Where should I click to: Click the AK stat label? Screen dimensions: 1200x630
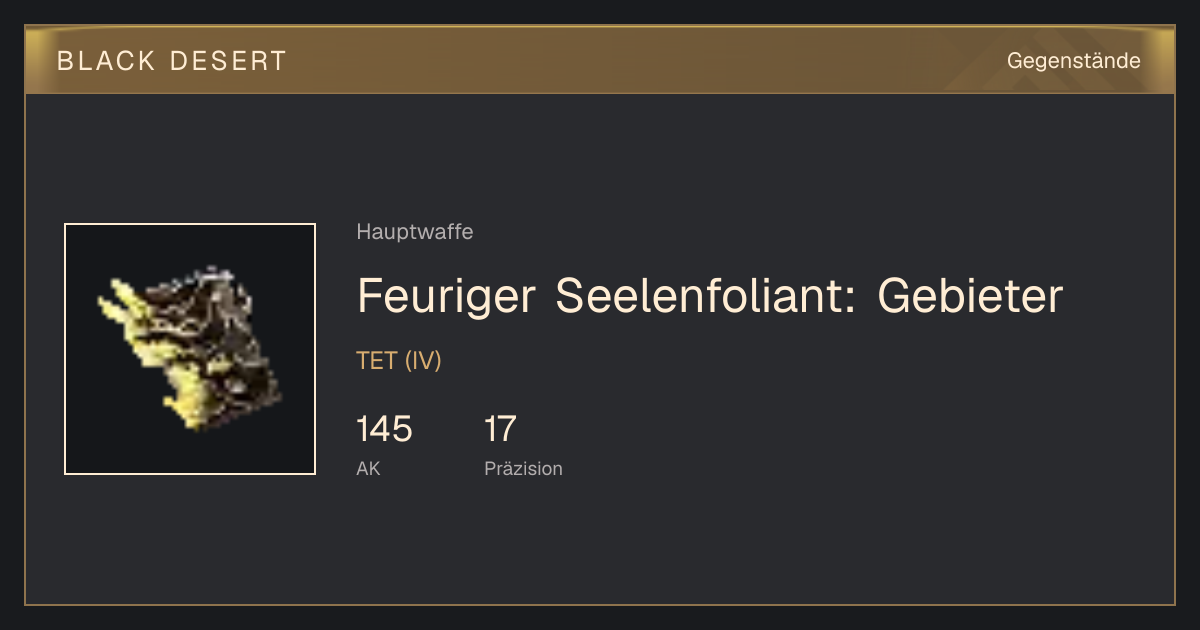tap(368, 468)
